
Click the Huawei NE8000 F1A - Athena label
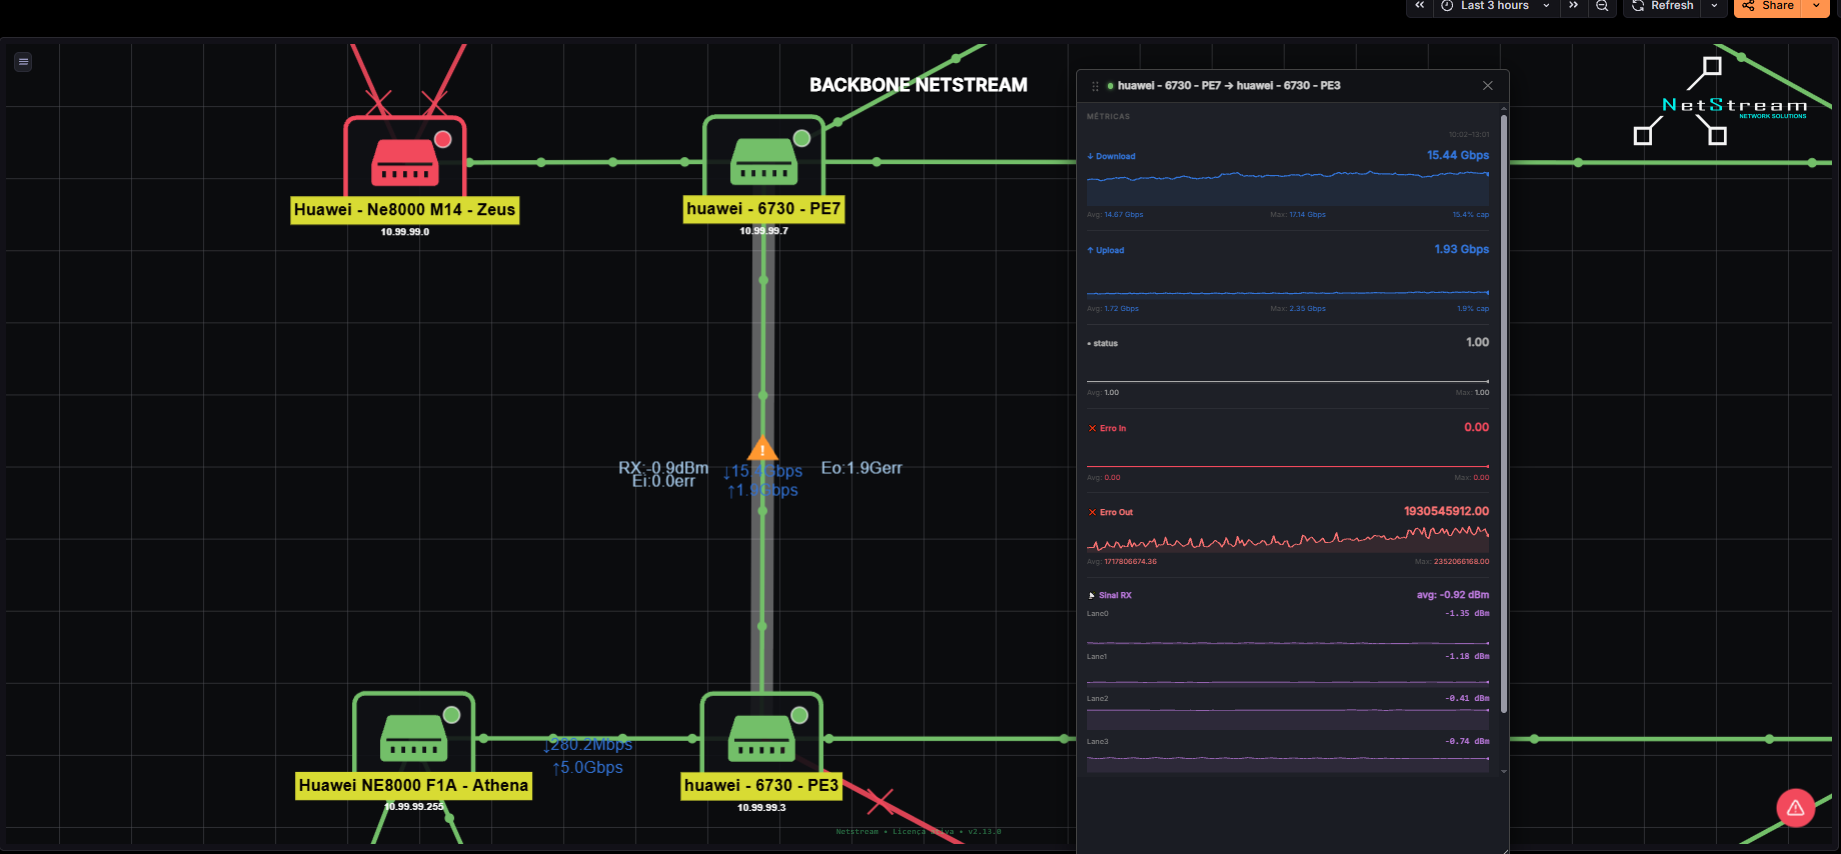click(x=414, y=786)
